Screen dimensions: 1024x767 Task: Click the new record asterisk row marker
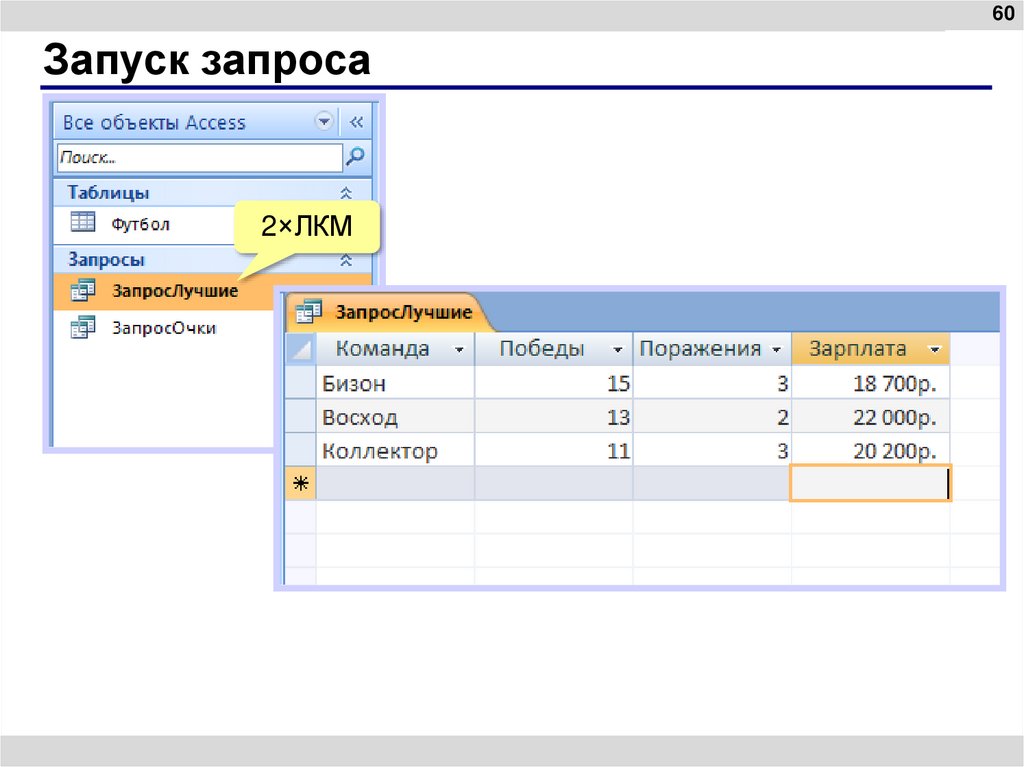[x=299, y=482]
